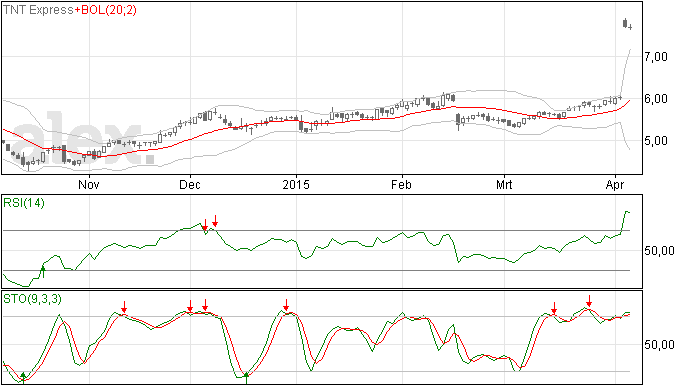Click the 50,00 label on STO panel
Viewport: 690px width, 387px height.
[x=659, y=345]
